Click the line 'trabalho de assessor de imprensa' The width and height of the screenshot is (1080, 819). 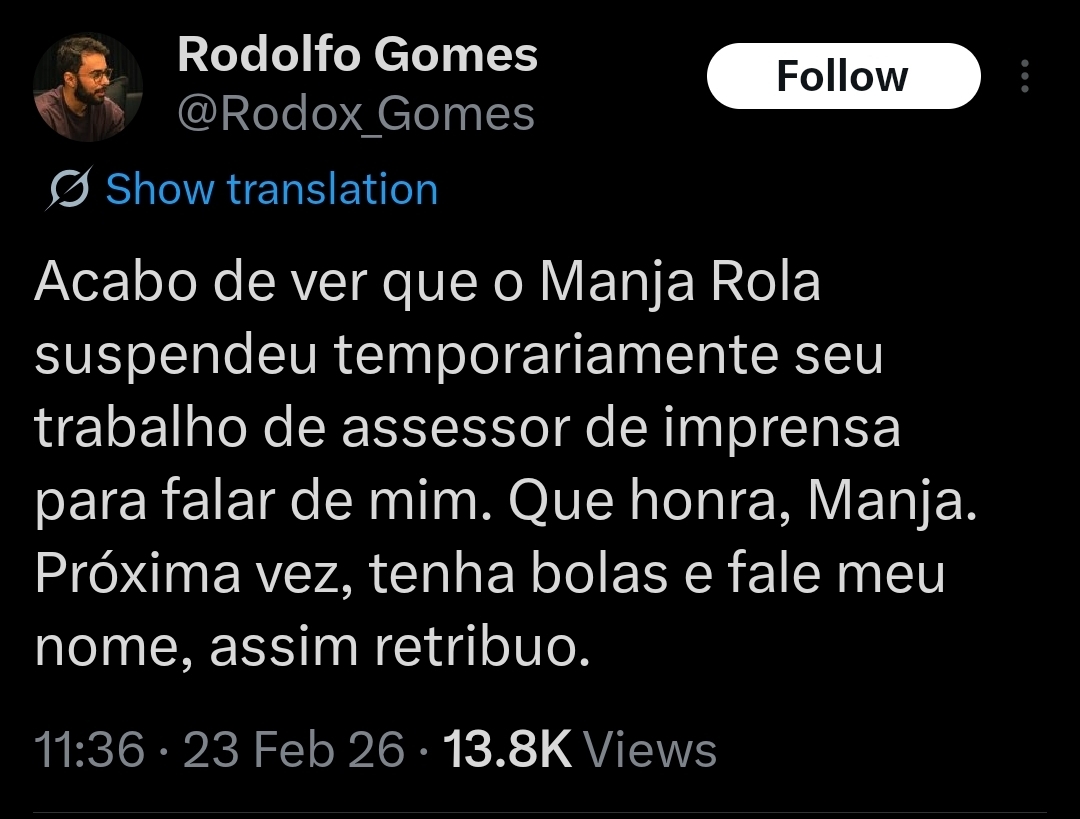[467, 429]
